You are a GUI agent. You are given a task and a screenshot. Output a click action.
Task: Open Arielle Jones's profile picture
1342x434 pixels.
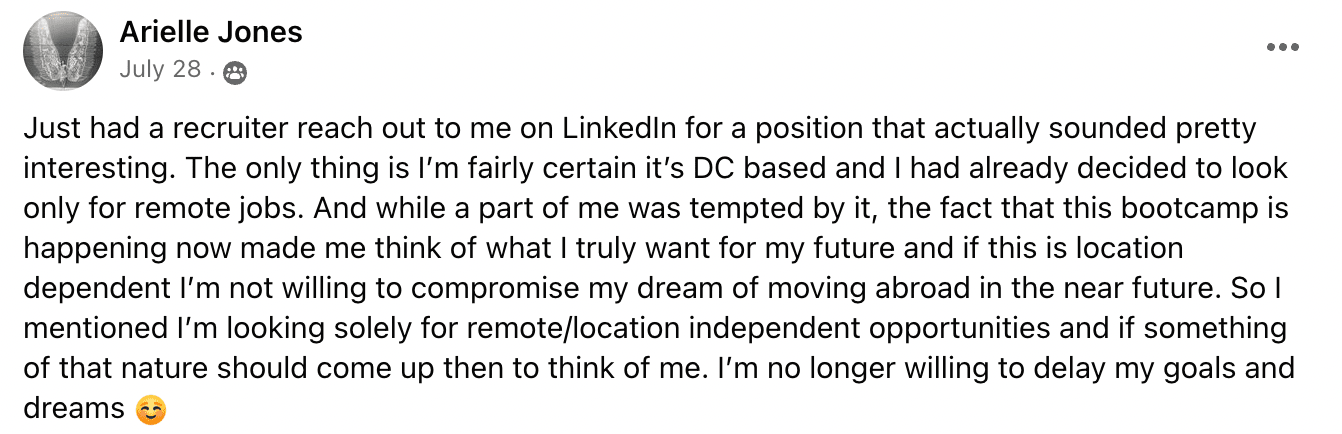pyautogui.click(x=63, y=51)
